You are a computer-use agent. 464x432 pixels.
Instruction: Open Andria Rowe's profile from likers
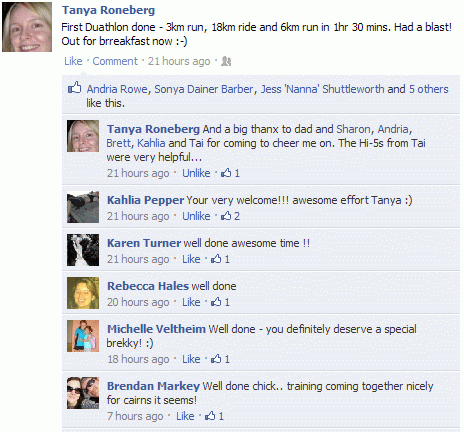pos(117,89)
